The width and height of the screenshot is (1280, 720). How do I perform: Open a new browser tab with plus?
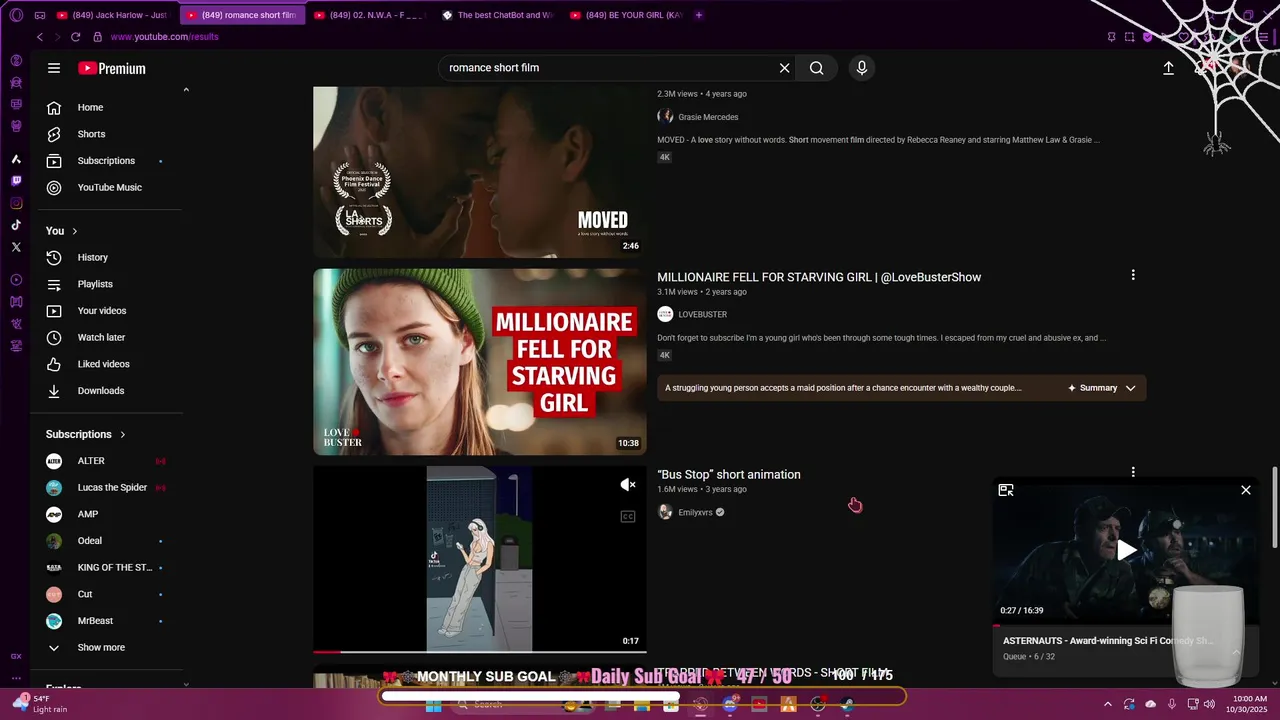coord(699,15)
